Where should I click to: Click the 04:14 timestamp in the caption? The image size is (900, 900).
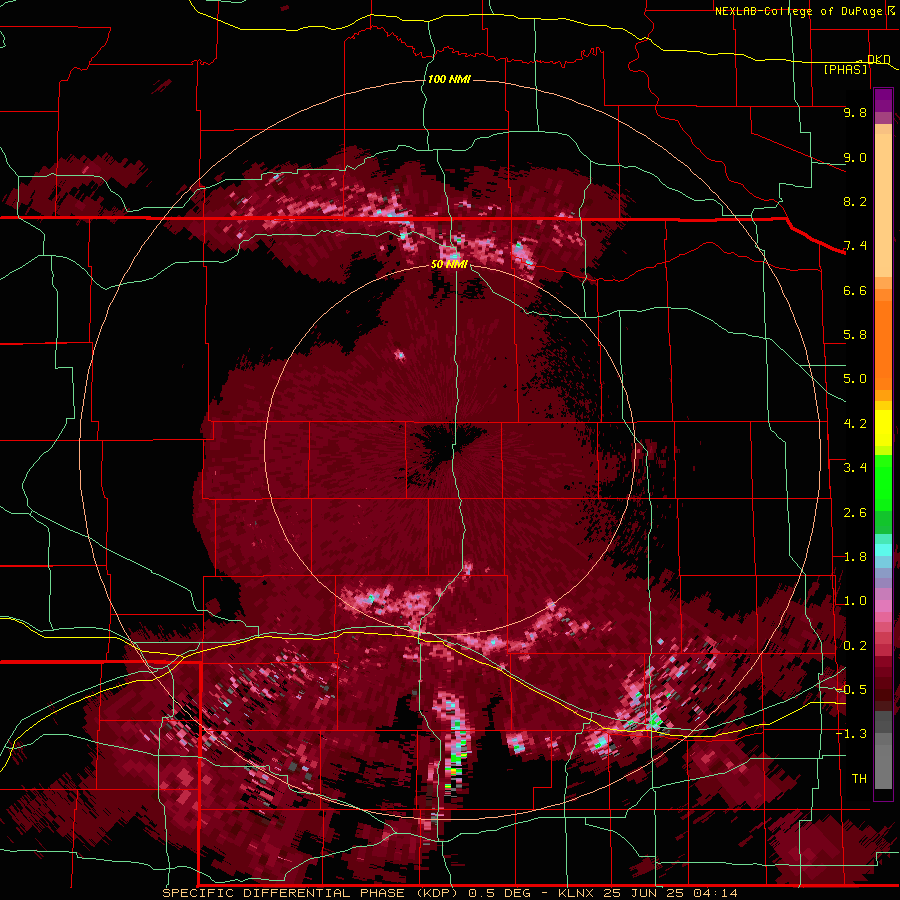point(715,893)
